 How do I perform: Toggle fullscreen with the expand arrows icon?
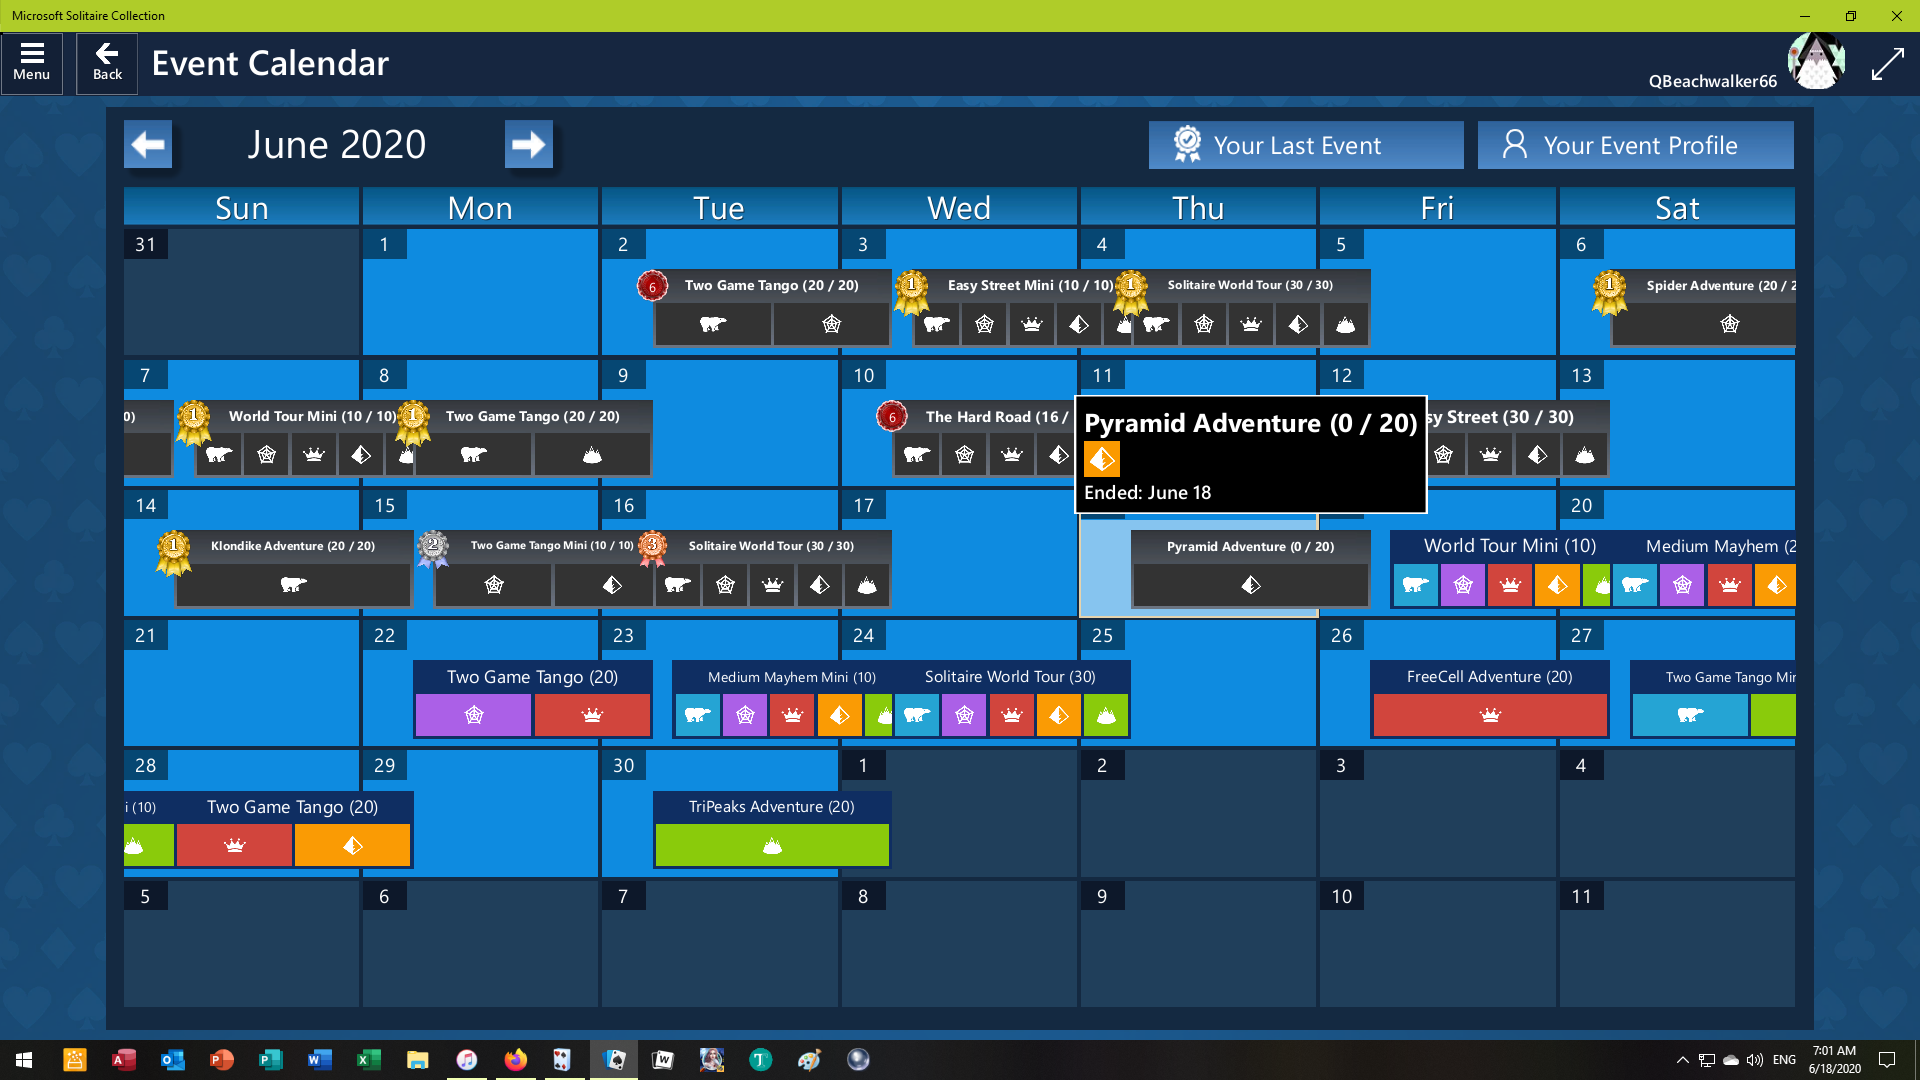click(1887, 64)
